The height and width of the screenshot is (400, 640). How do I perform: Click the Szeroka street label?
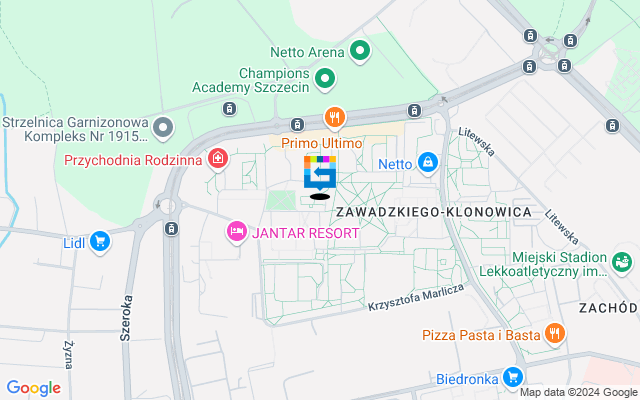tap(126, 318)
